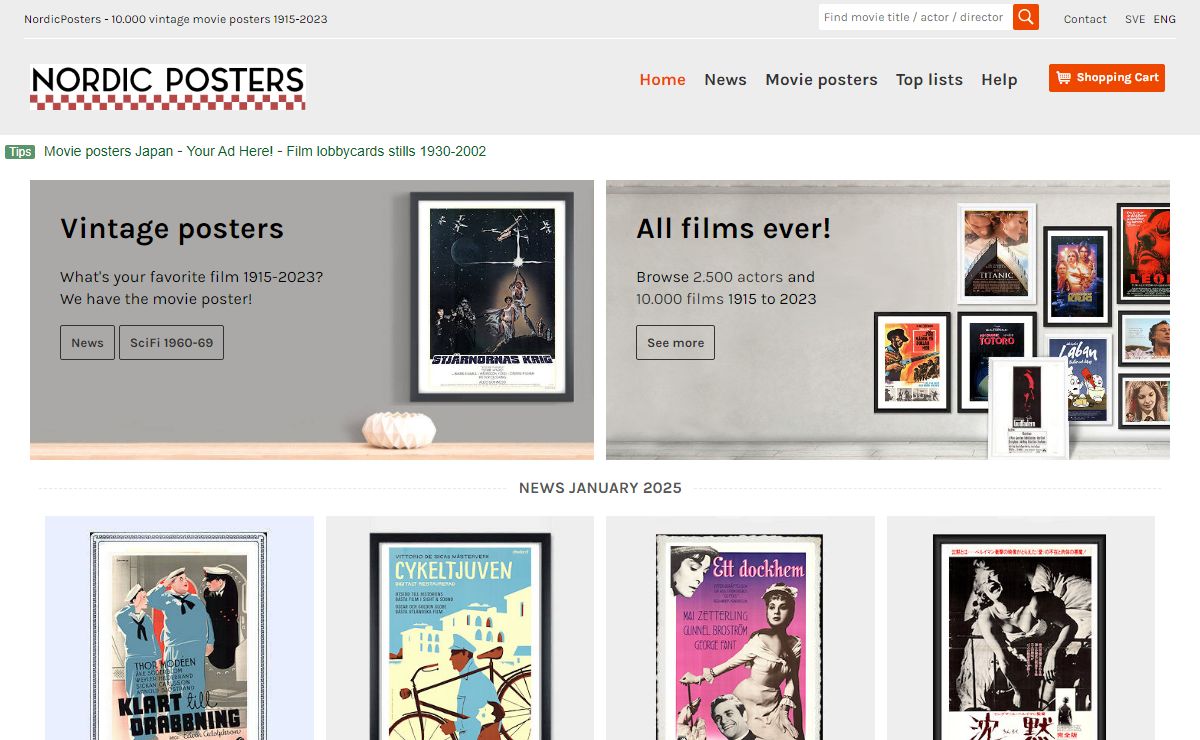Image resolution: width=1200 pixels, height=740 pixels.
Task: Click the NEWS JANUARY 2025 heading
Action: point(600,488)
